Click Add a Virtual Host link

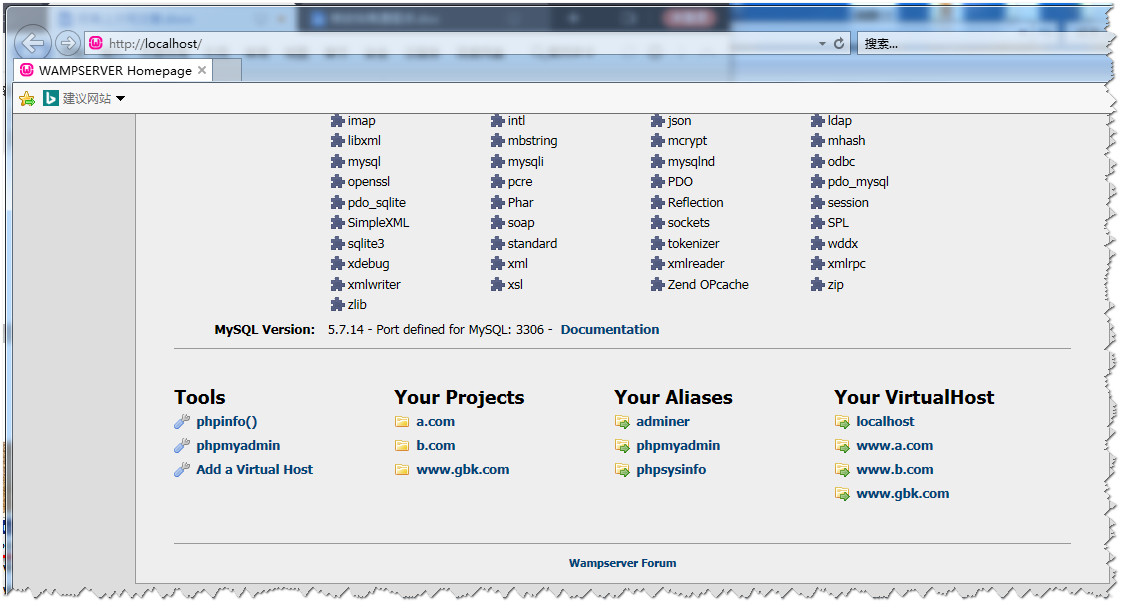(x=254, y=469)
